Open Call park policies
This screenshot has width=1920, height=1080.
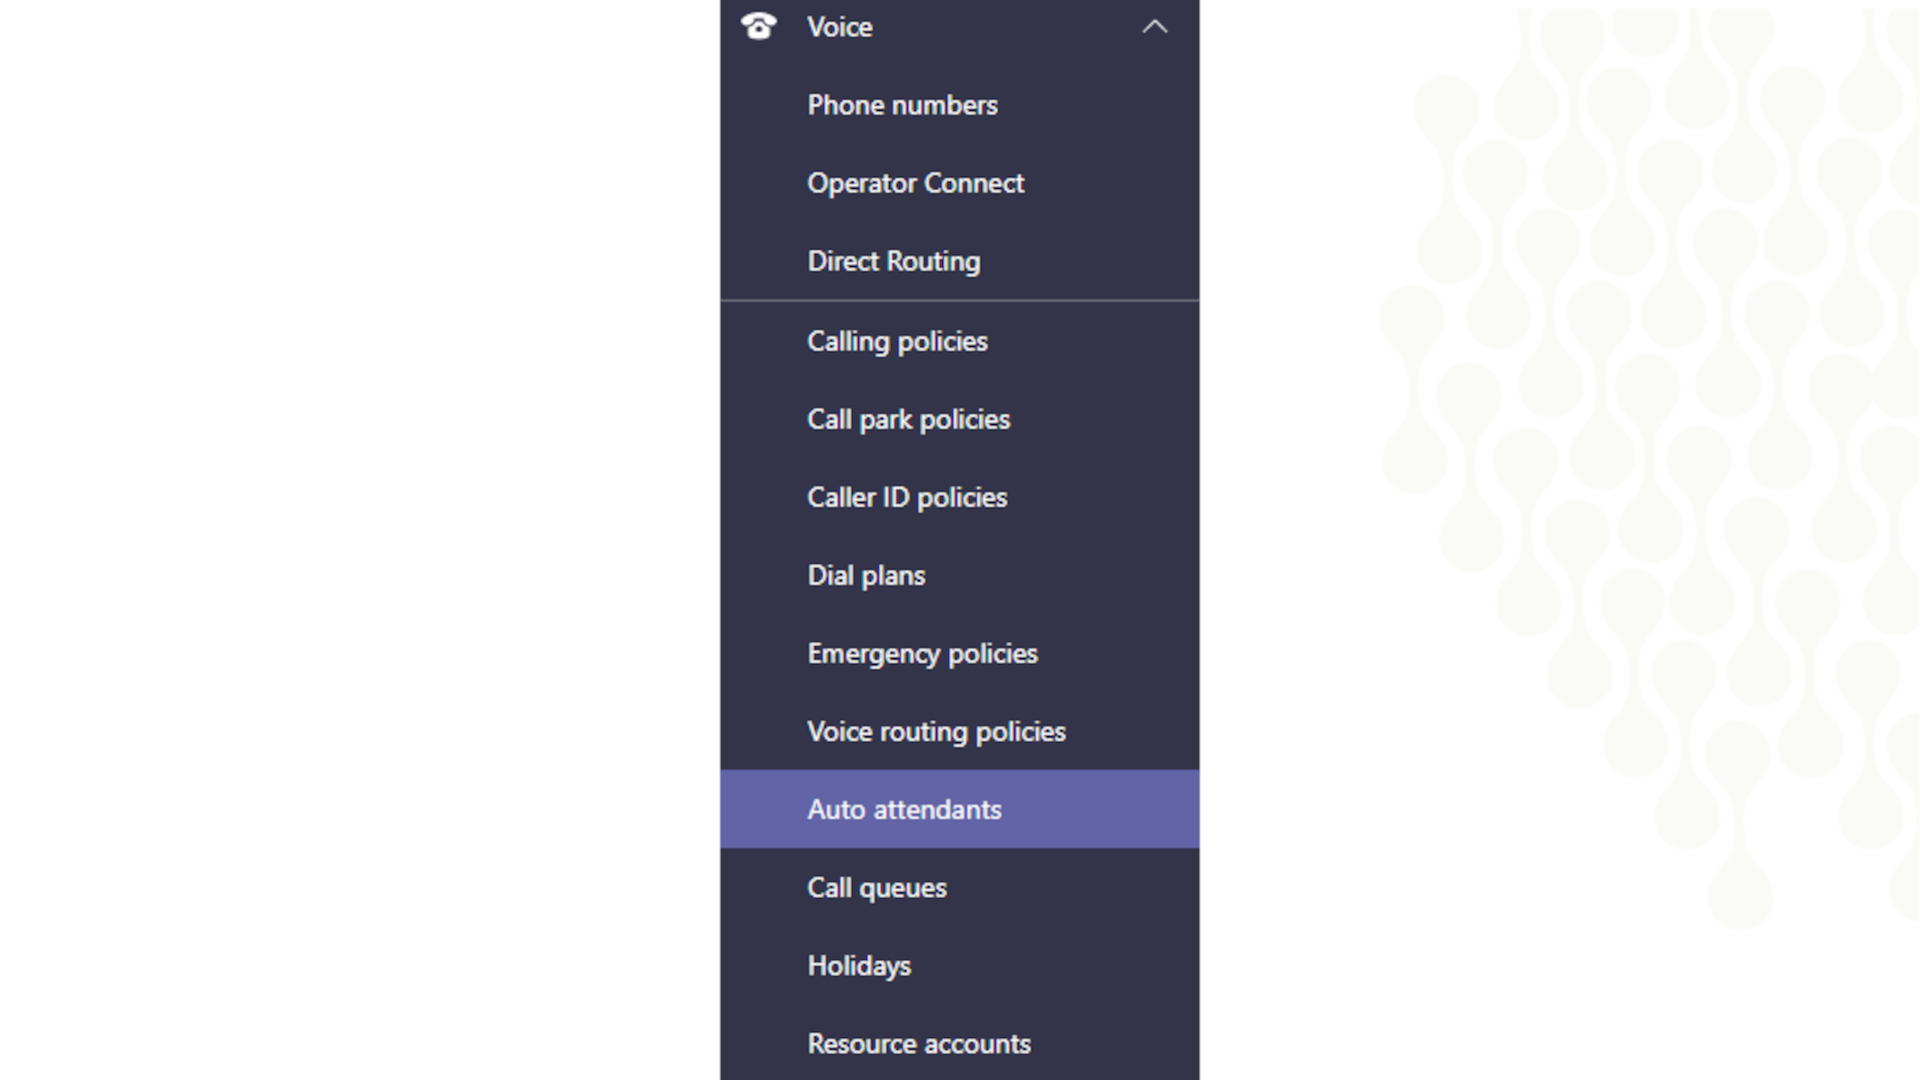[x=908, y=419]
